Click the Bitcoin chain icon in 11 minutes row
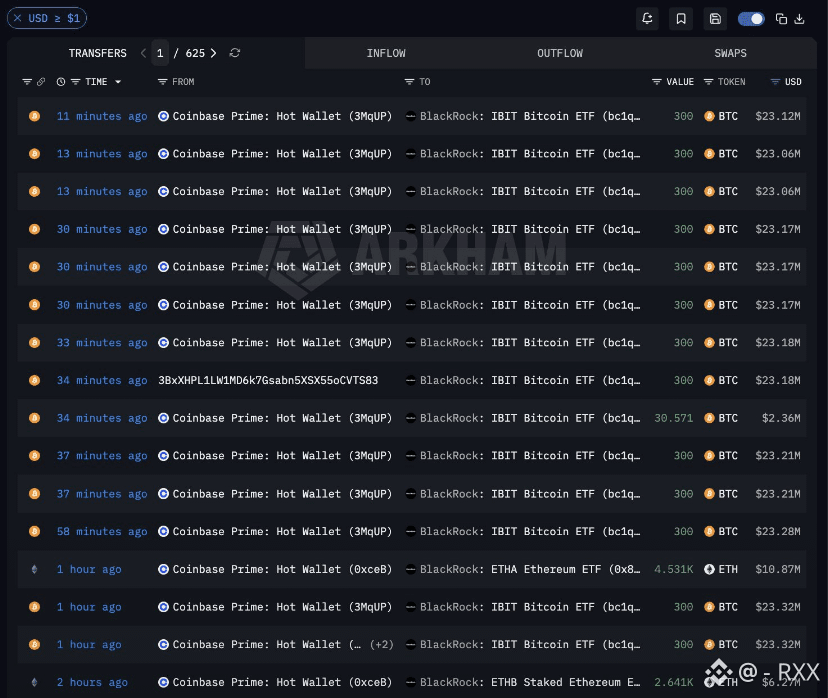The width and height of the screenshot is (828, 698). click(x=34, y=116)
